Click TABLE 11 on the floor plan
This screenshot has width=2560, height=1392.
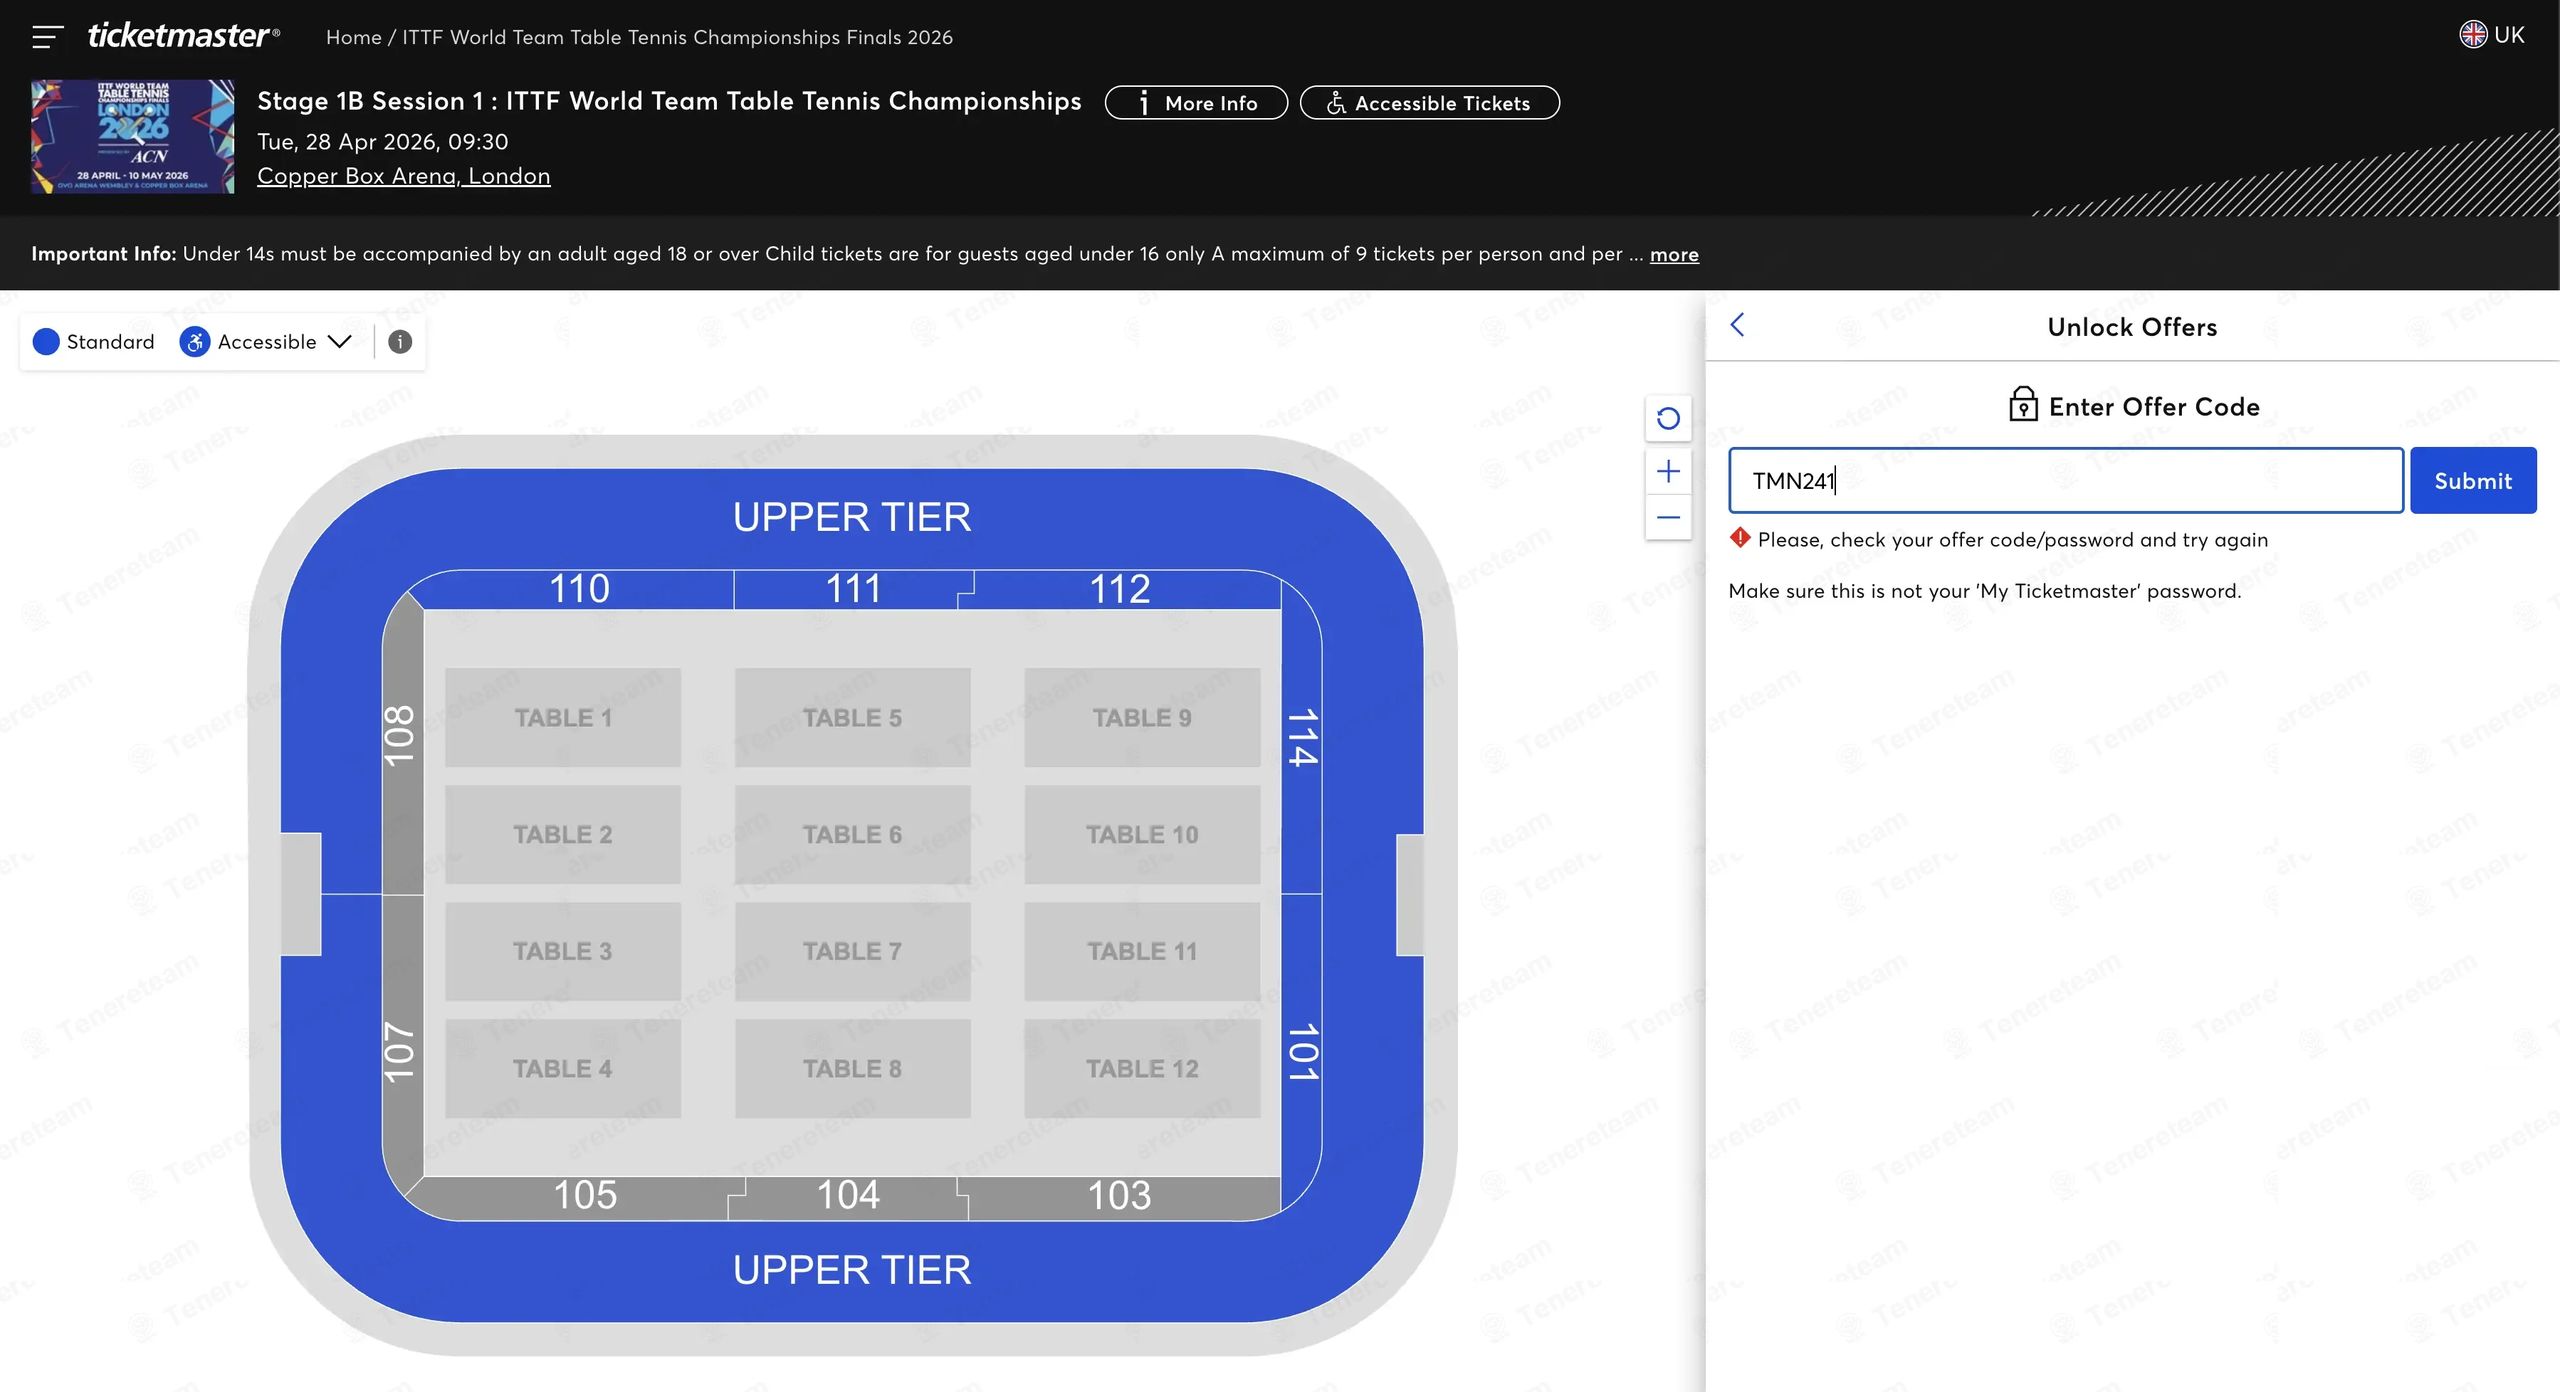(x=1142, y=952)
